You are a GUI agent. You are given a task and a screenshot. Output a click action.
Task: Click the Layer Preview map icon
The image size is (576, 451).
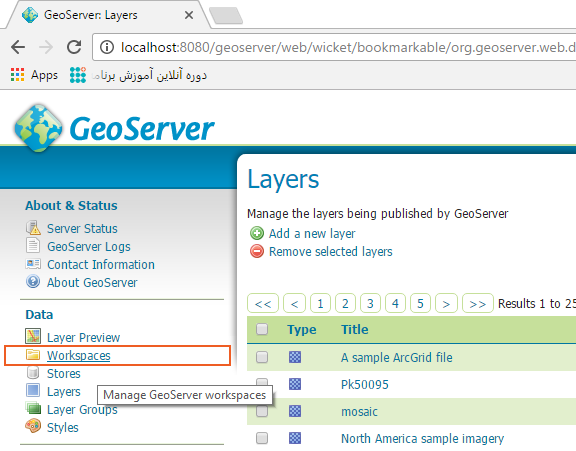point(33,336)
